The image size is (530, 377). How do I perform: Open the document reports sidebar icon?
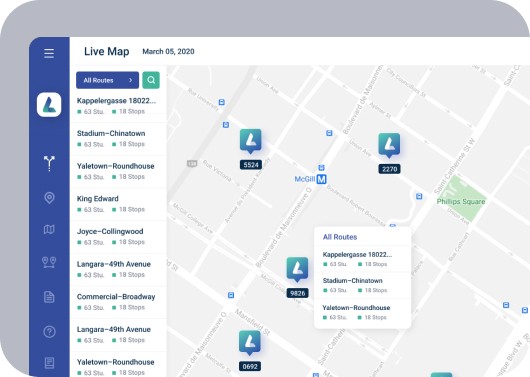[x=49, y=297]
